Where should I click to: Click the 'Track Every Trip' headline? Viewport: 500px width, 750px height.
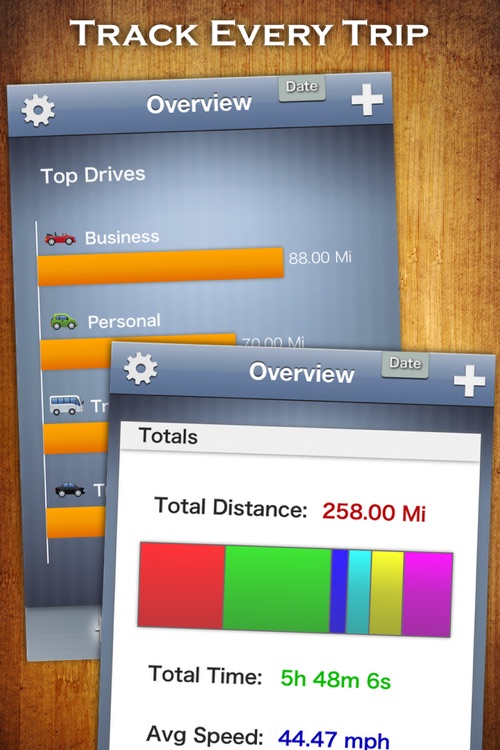coord(249,33)
